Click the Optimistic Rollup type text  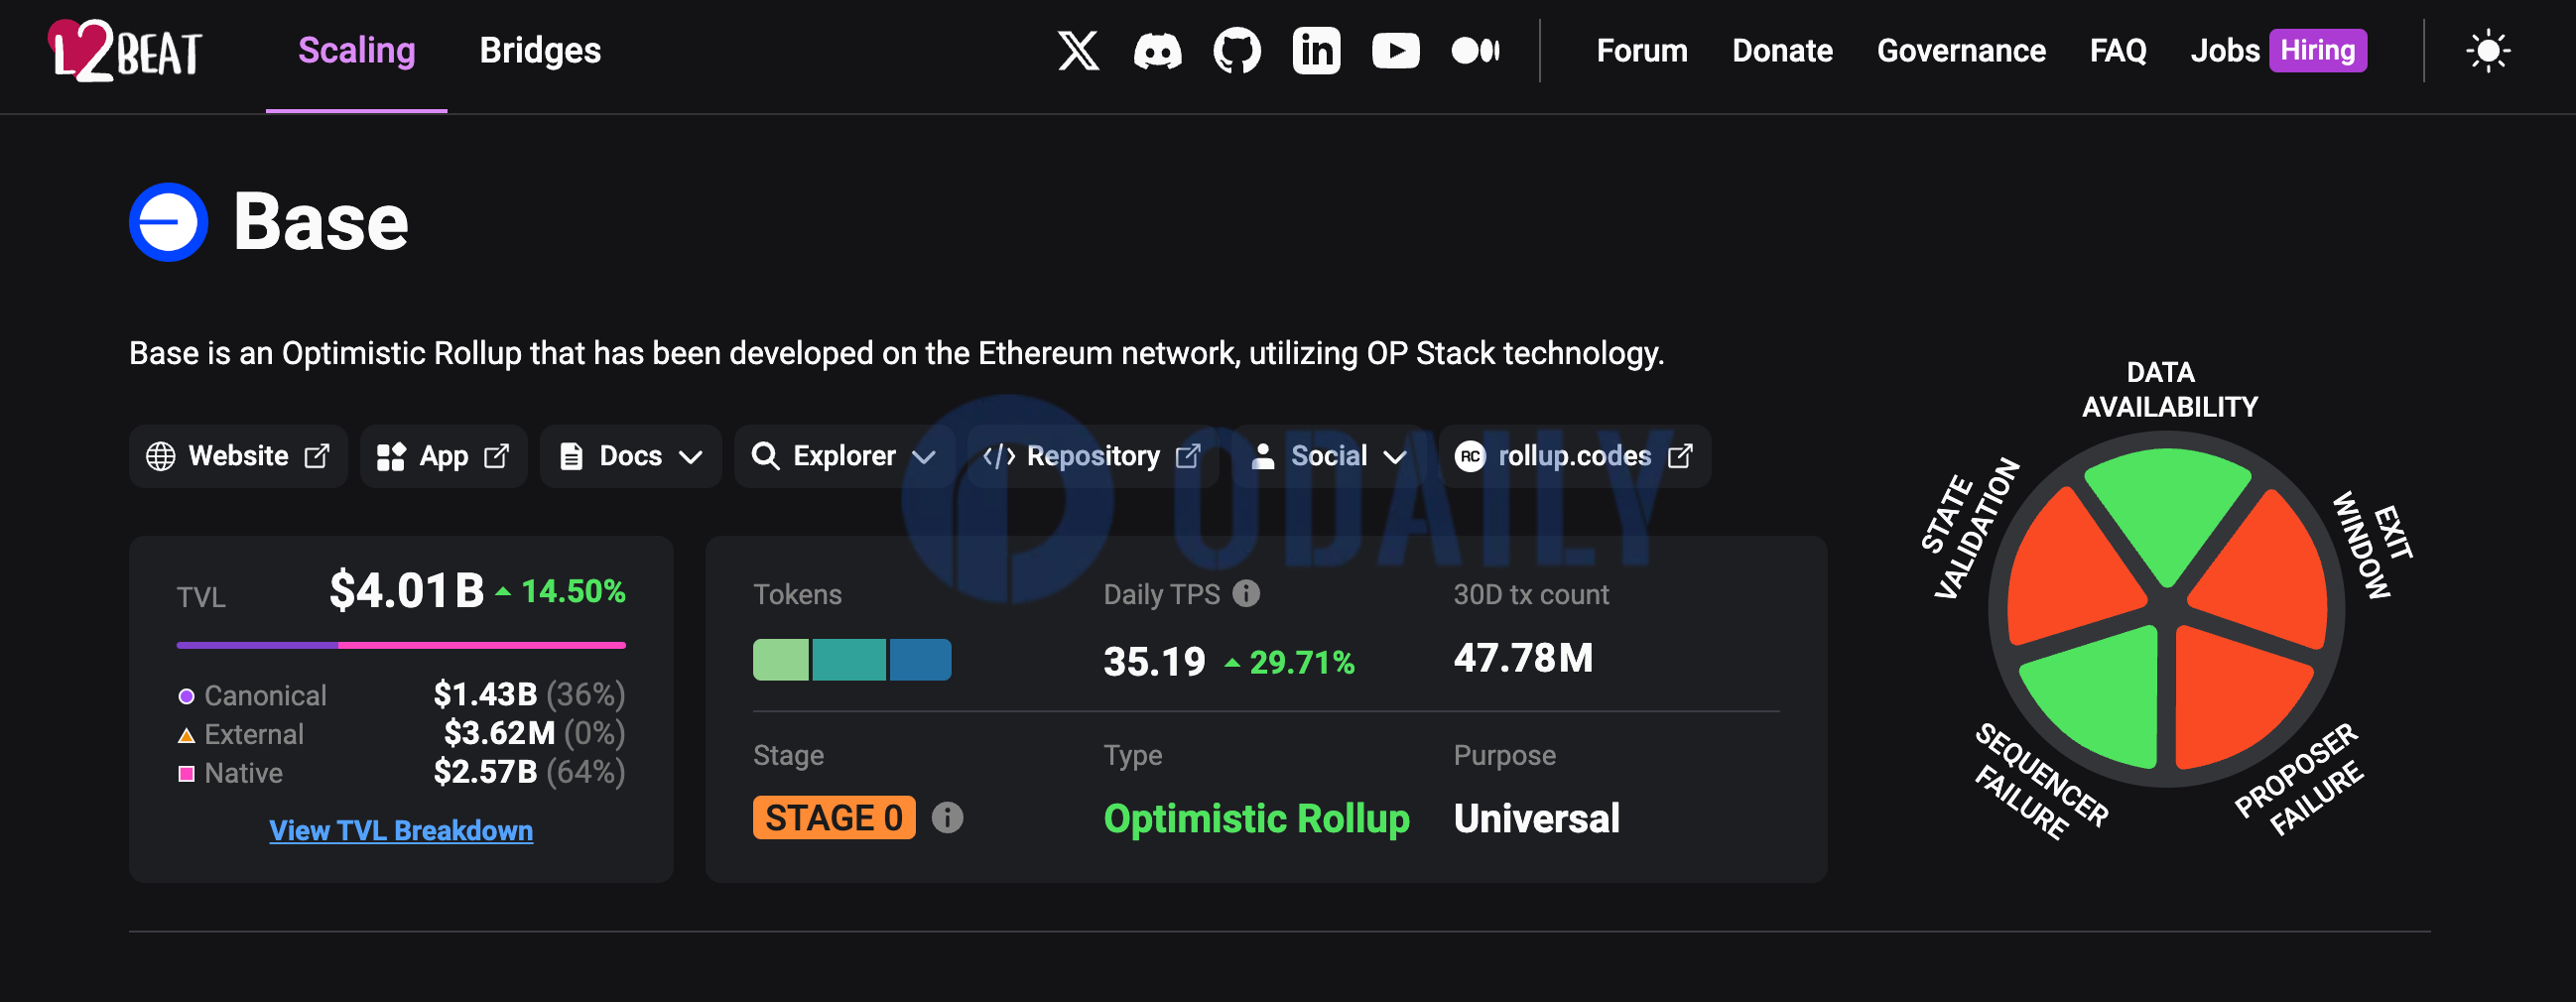(1256, 819)
